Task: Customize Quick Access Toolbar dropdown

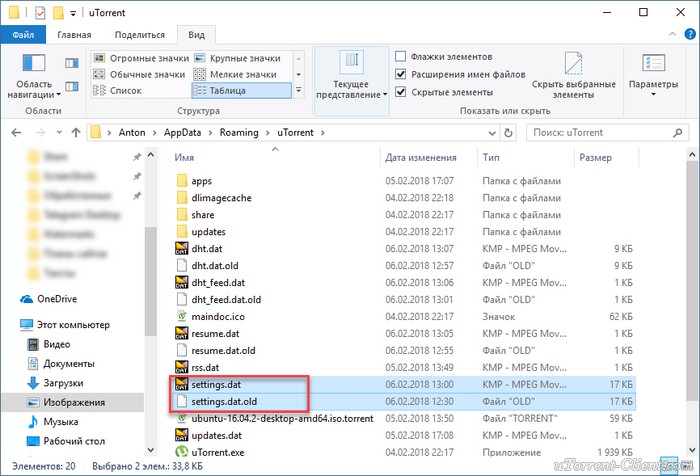Action: [x=73, y=13]
